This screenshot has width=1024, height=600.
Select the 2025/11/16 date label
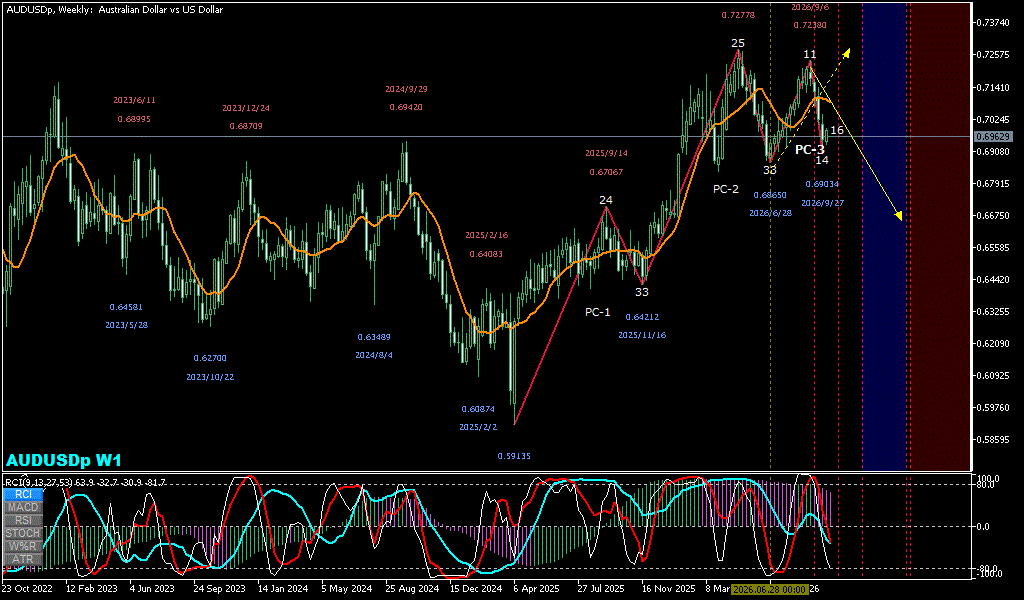tap(642, 335)
